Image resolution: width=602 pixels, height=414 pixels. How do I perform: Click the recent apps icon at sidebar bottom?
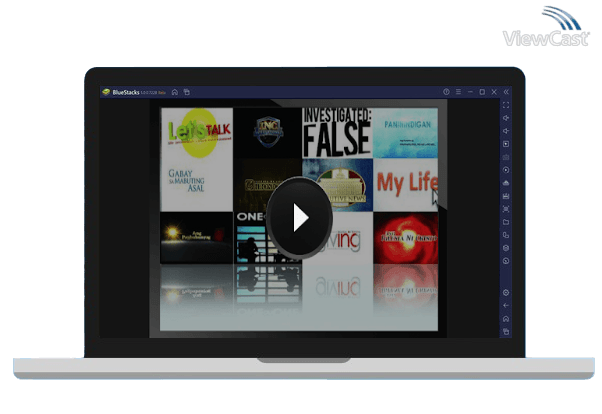(506, 332)
